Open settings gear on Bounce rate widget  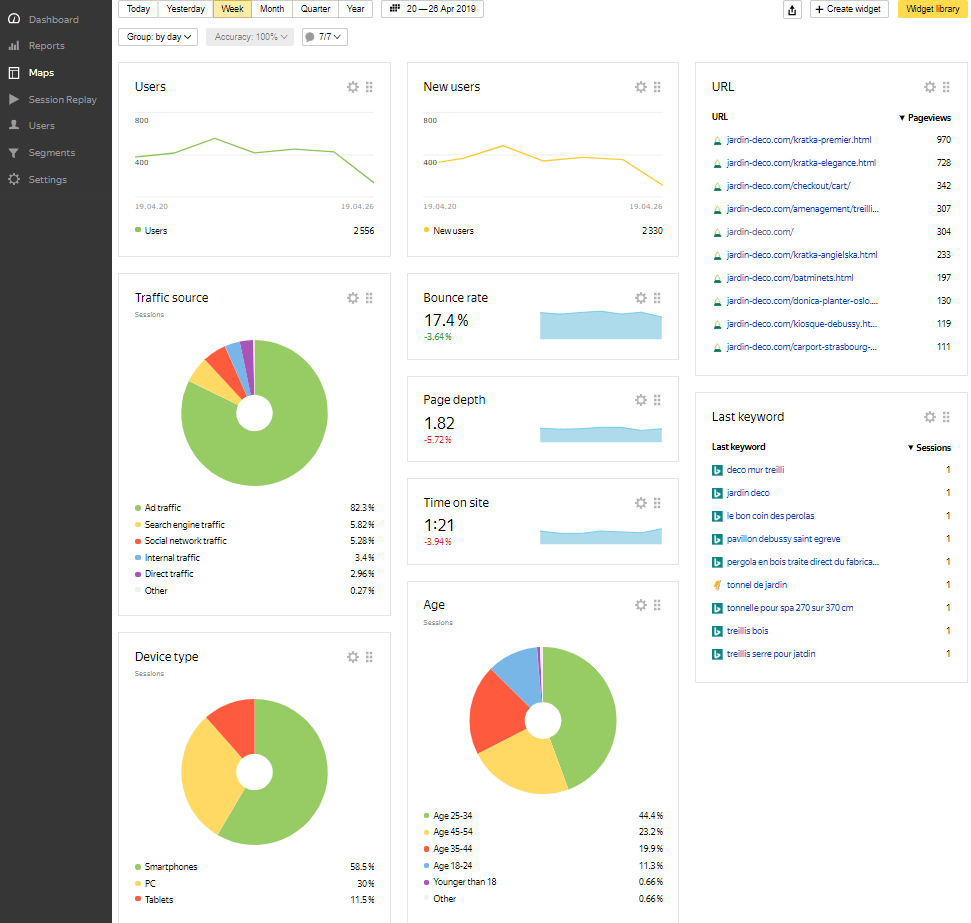pos(641,299)
